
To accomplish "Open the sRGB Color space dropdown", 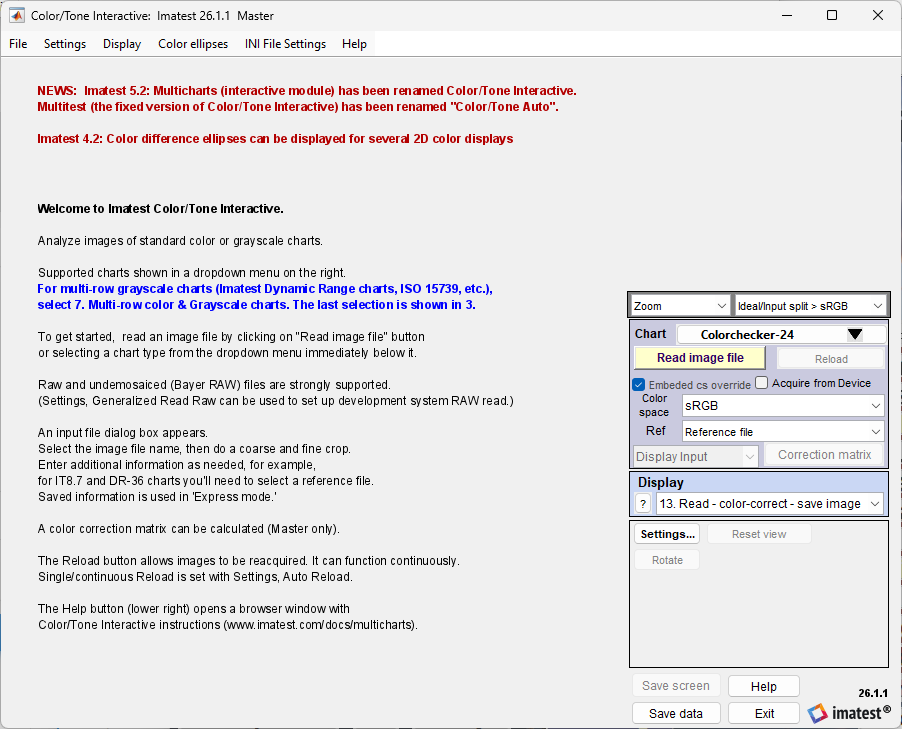I will coord(783,406).
